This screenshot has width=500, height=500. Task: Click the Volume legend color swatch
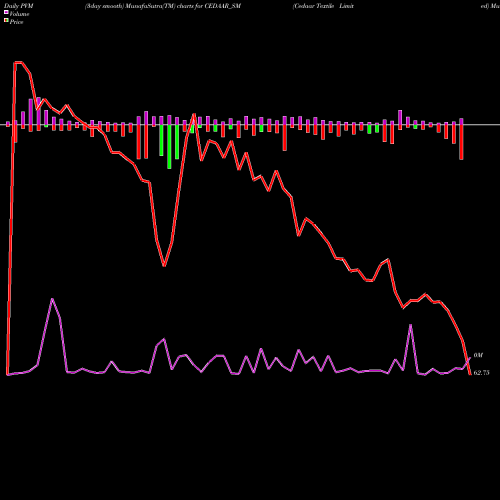6,12
